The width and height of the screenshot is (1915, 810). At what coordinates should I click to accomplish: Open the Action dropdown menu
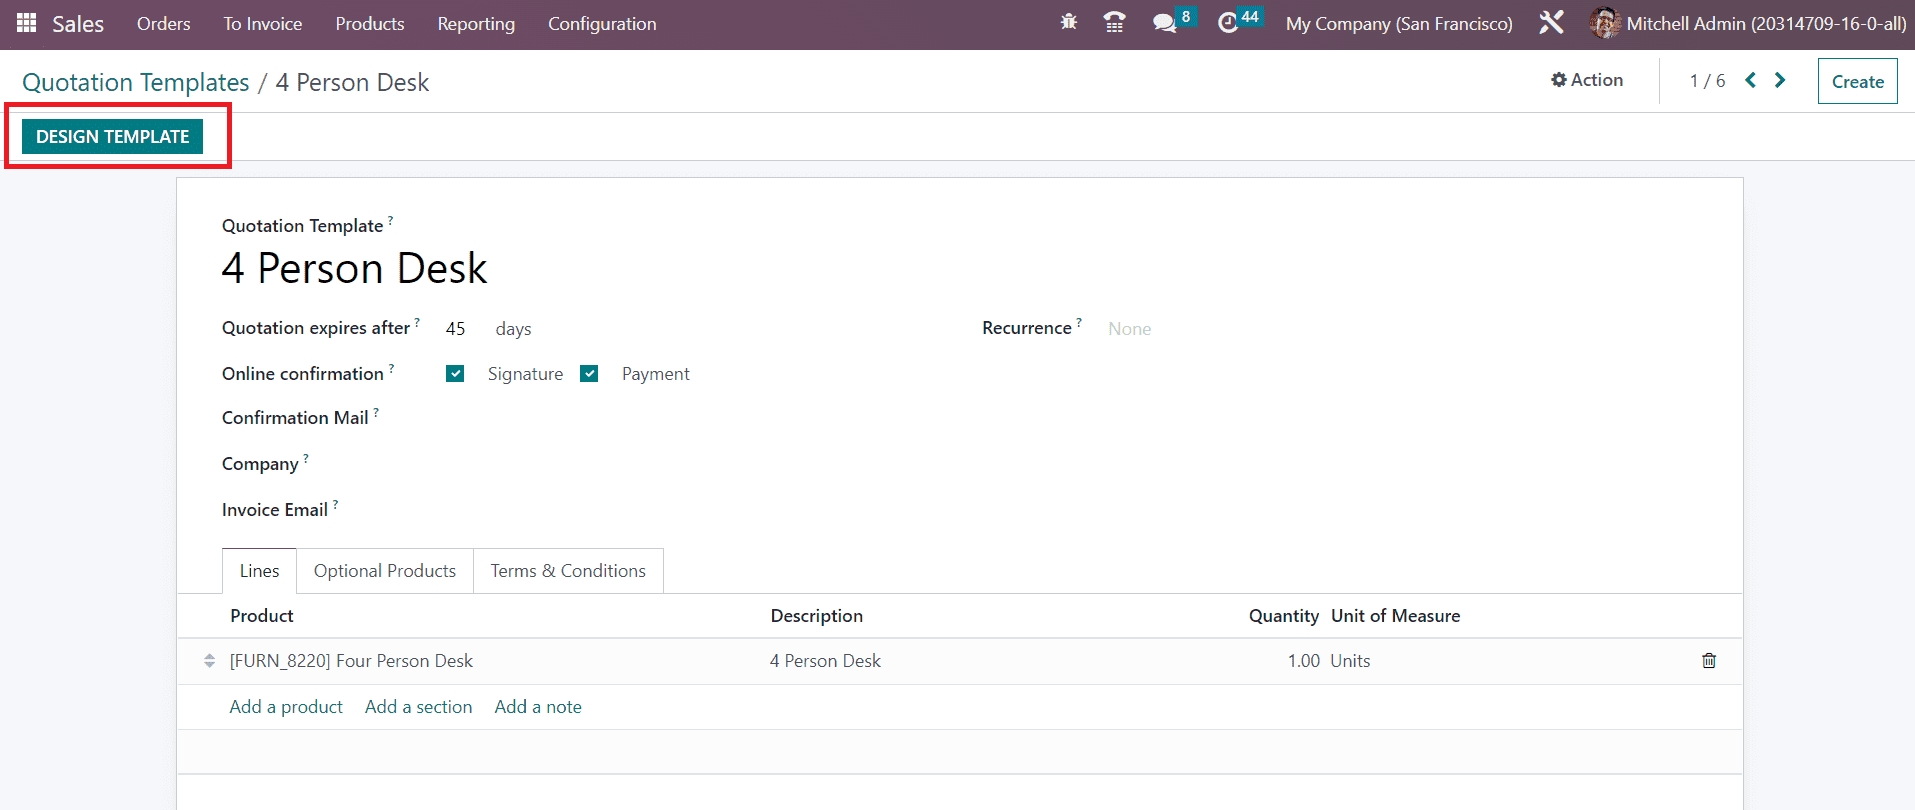[x=1587, y=80]
